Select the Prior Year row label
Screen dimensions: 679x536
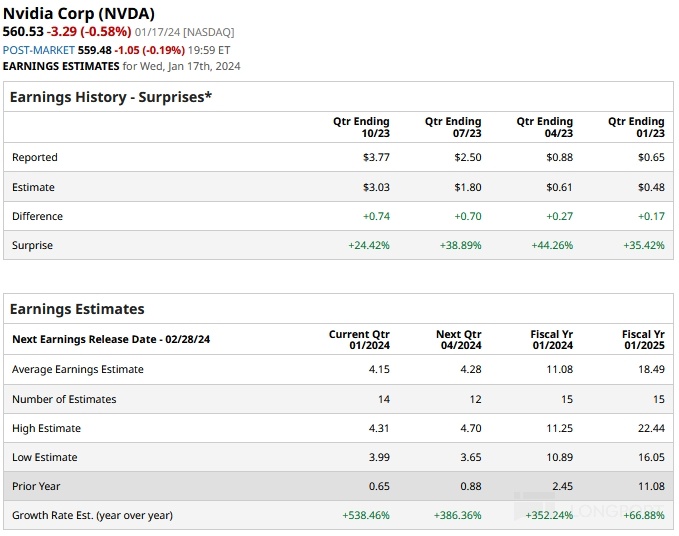click(37, 486)
